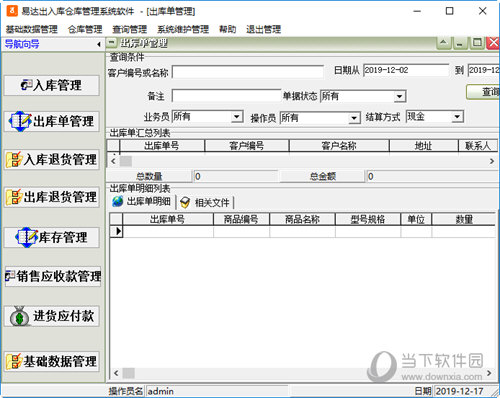Click the inner window system menu icon

[x=112, y=43]
